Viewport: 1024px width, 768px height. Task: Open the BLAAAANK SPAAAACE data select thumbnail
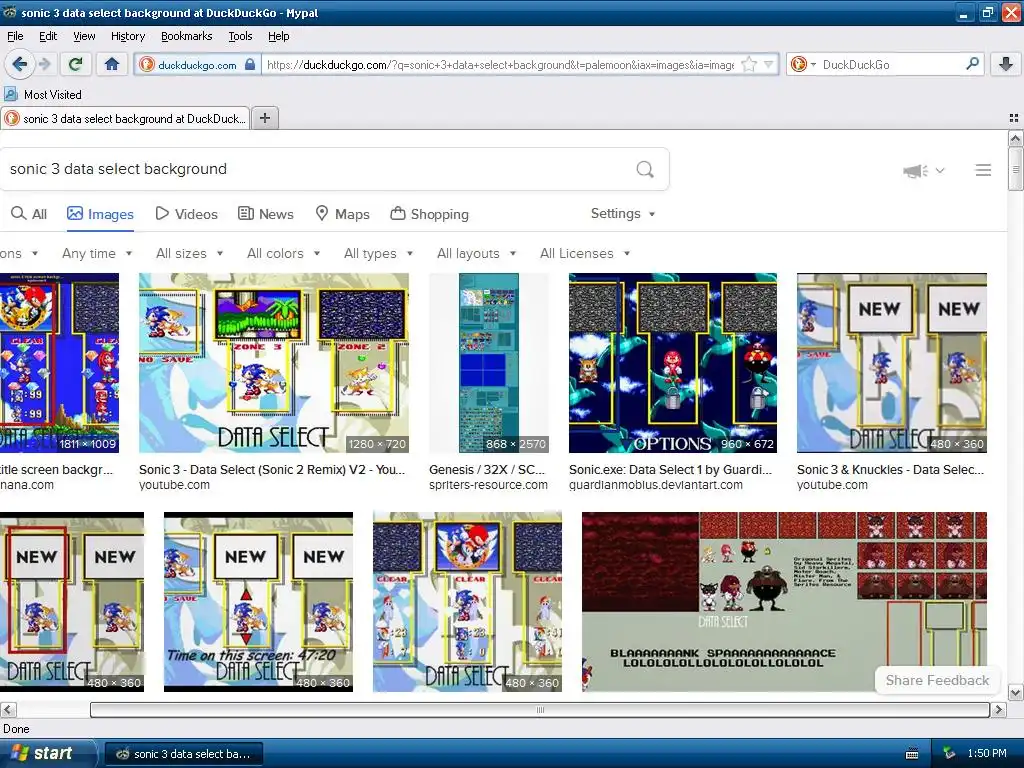[x=784, y=601]
